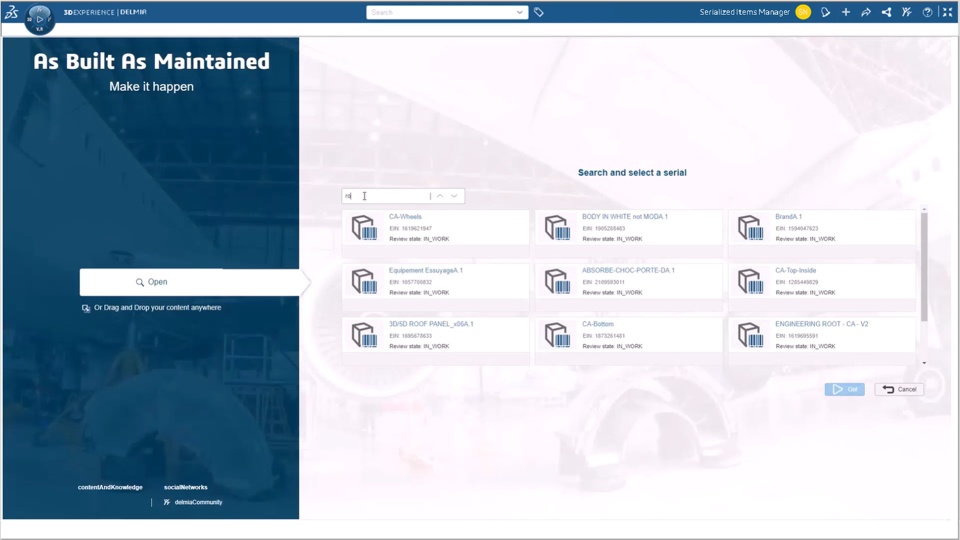960x540 pixels.
Task: Select BrandA.1 title text
Action: click(x=789, y=217)
